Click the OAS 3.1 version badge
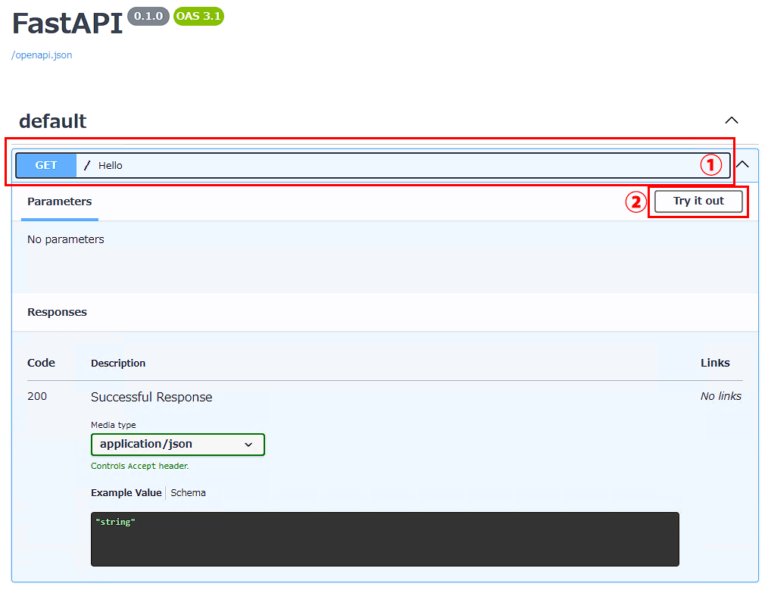Screen dimensions: 768x590 point(198,16)
